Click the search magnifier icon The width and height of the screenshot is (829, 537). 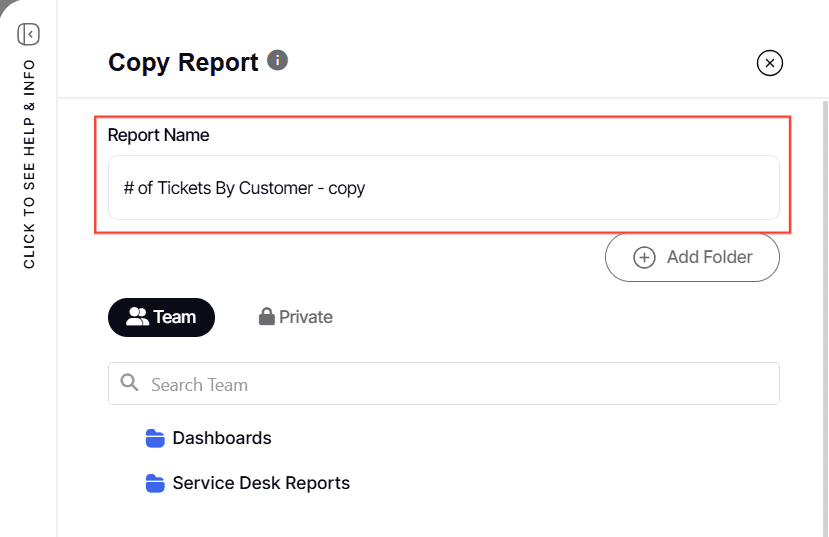coord(130,382)
